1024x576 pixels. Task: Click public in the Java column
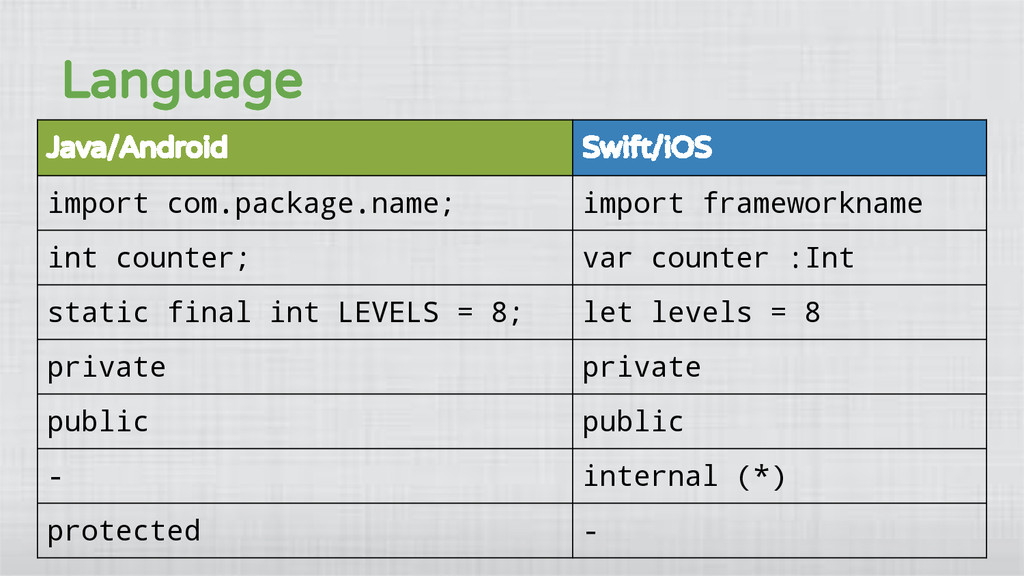[305, 421]
